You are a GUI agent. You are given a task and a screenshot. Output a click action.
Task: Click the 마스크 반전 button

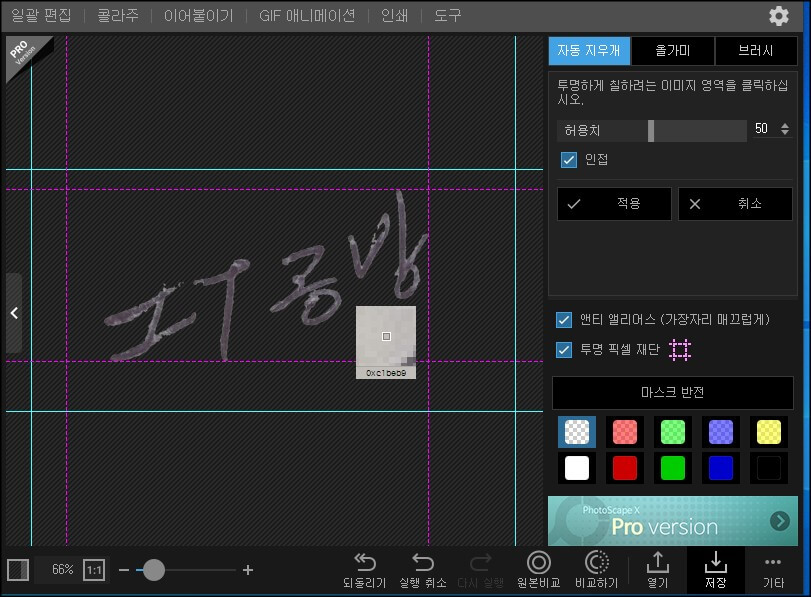pos(672,393)
